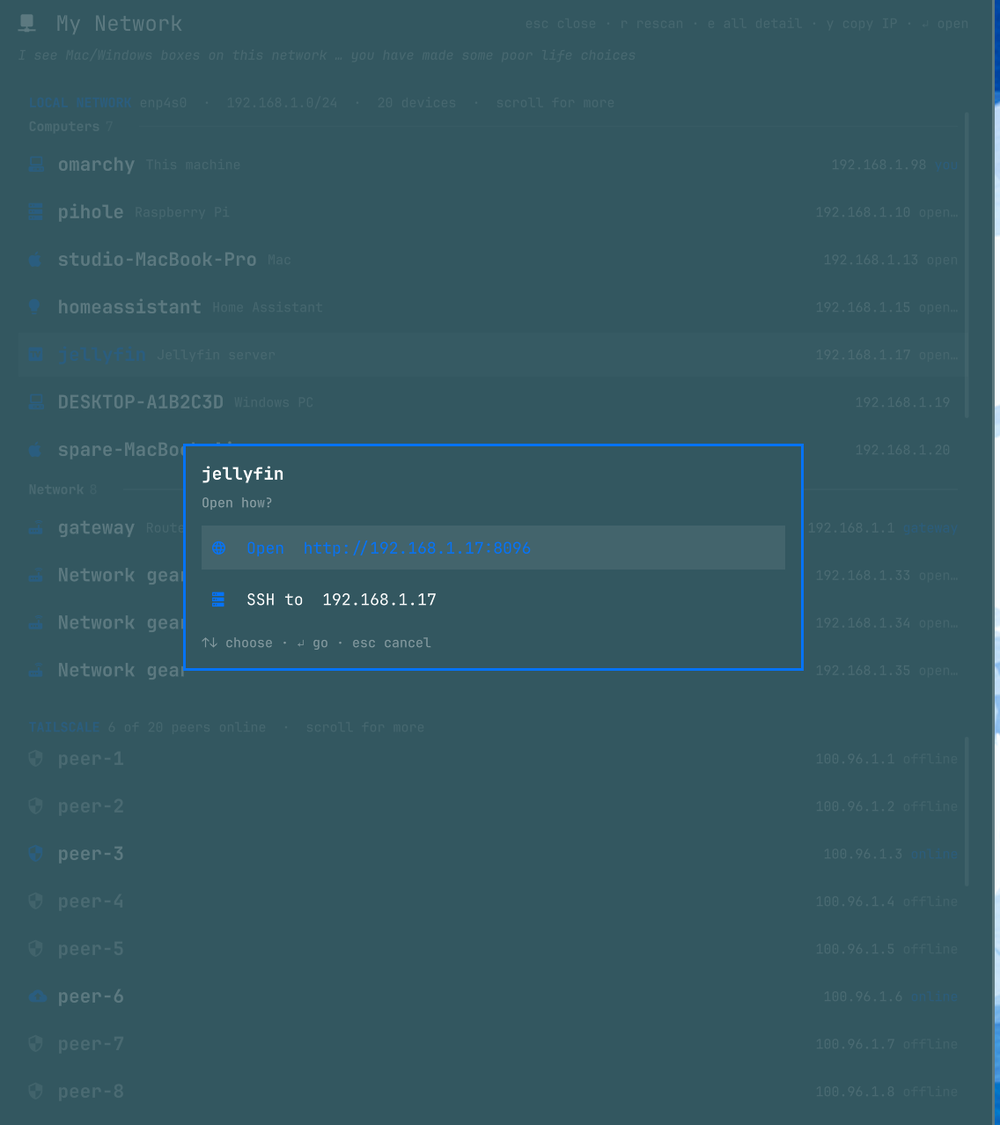Click the omarchy computer icon

(x=36, y=164)
